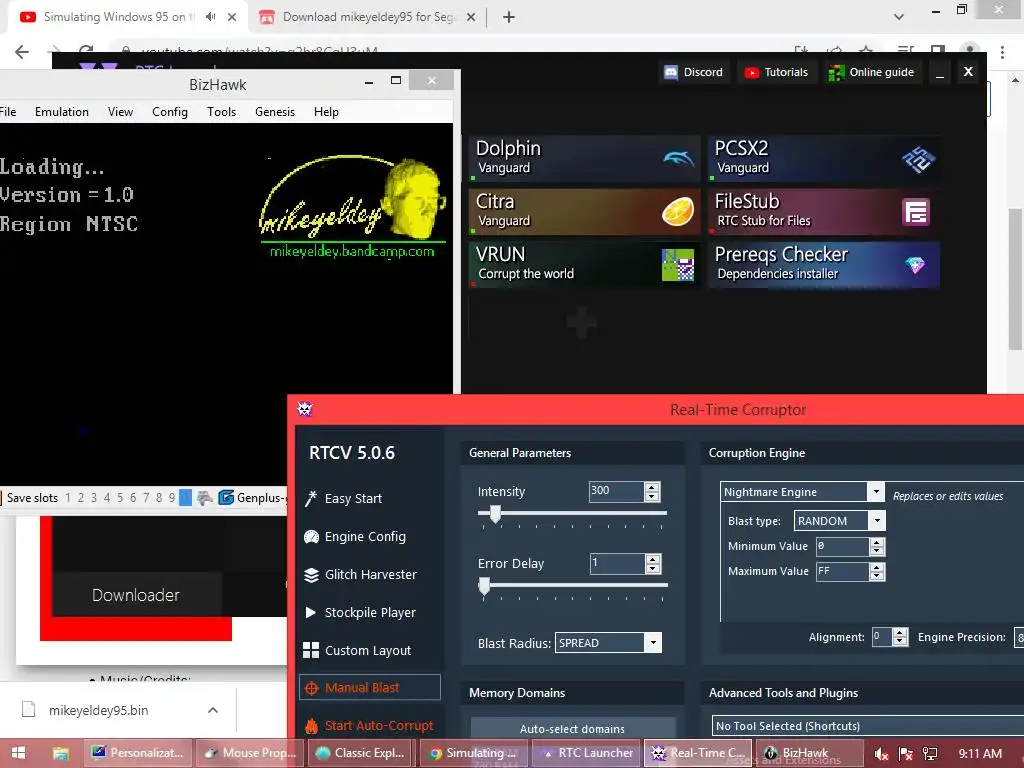Click the Error Delay slider handle
Image resolution: width=1024 pixels, height=768 pixels.
(484, 586)
